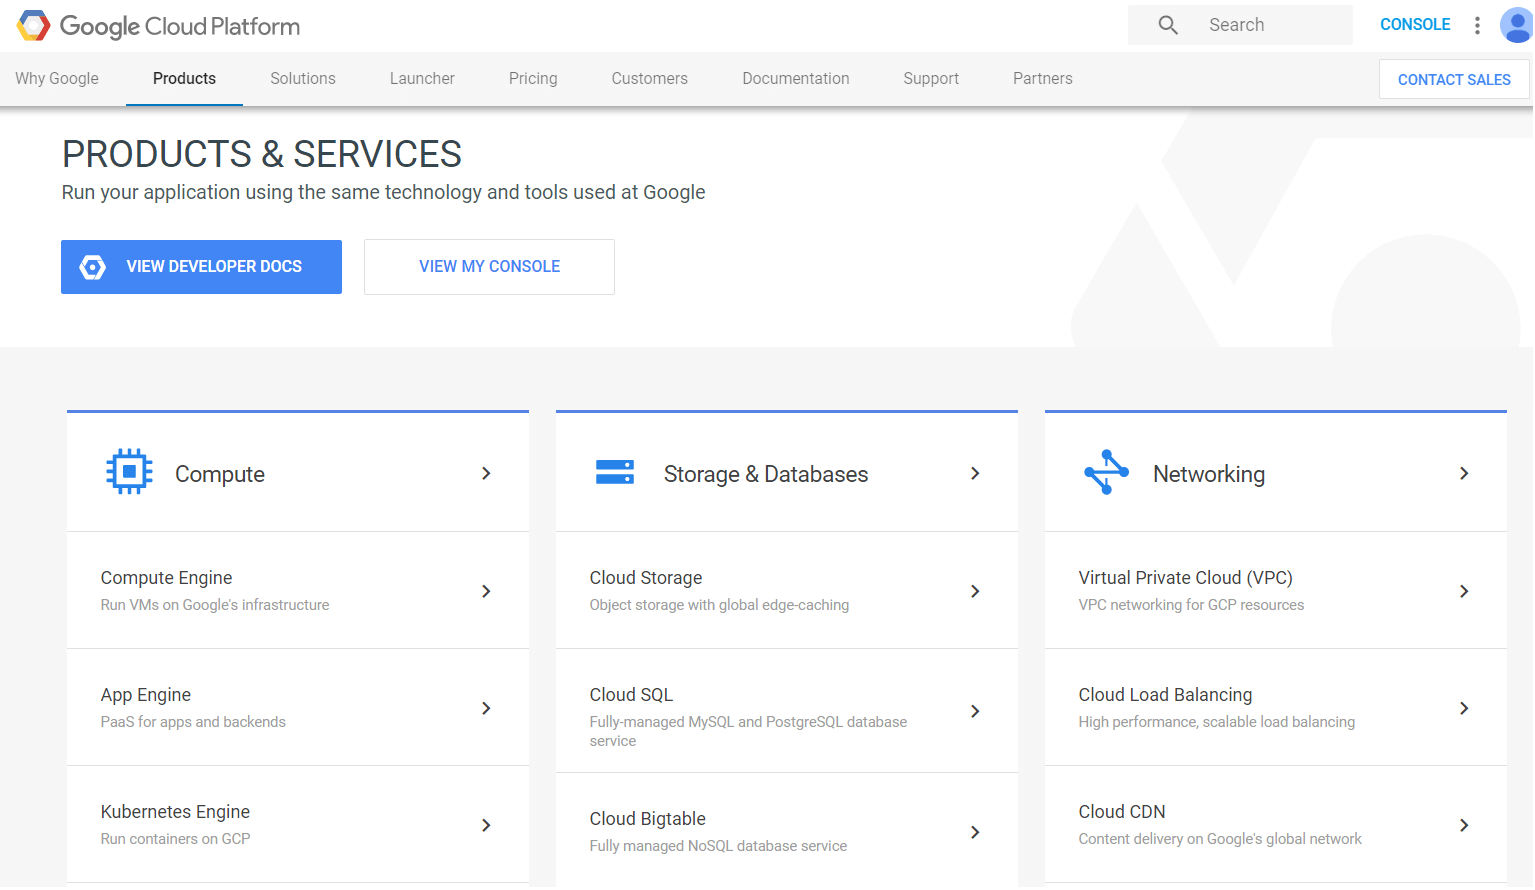The image size is (1535, 890).
Task: Open the Cloud SQL link
Action: [631, 695]
